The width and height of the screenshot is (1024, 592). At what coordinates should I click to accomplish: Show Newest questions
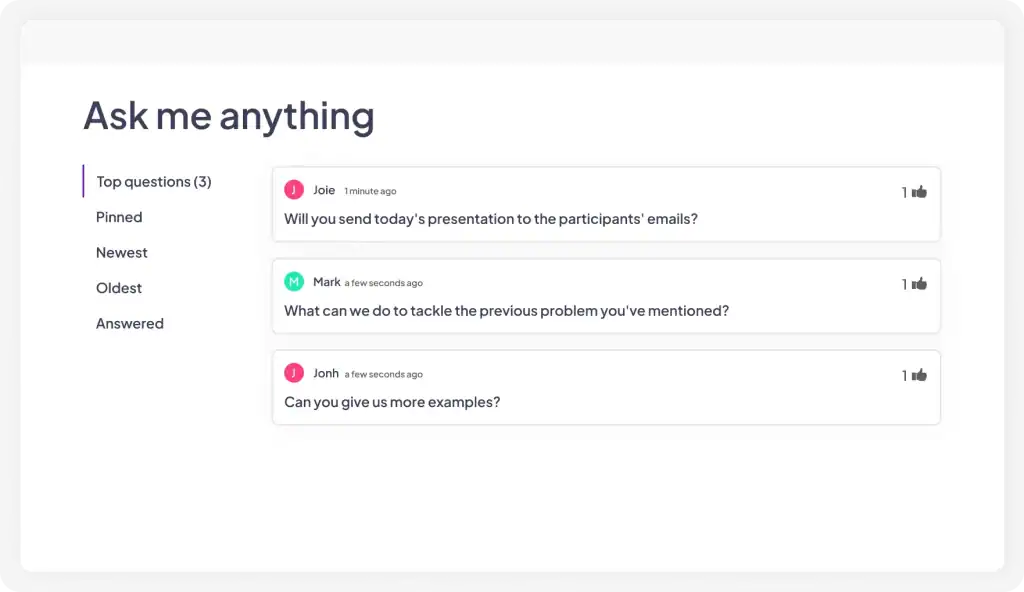click(x=121, y=253)
